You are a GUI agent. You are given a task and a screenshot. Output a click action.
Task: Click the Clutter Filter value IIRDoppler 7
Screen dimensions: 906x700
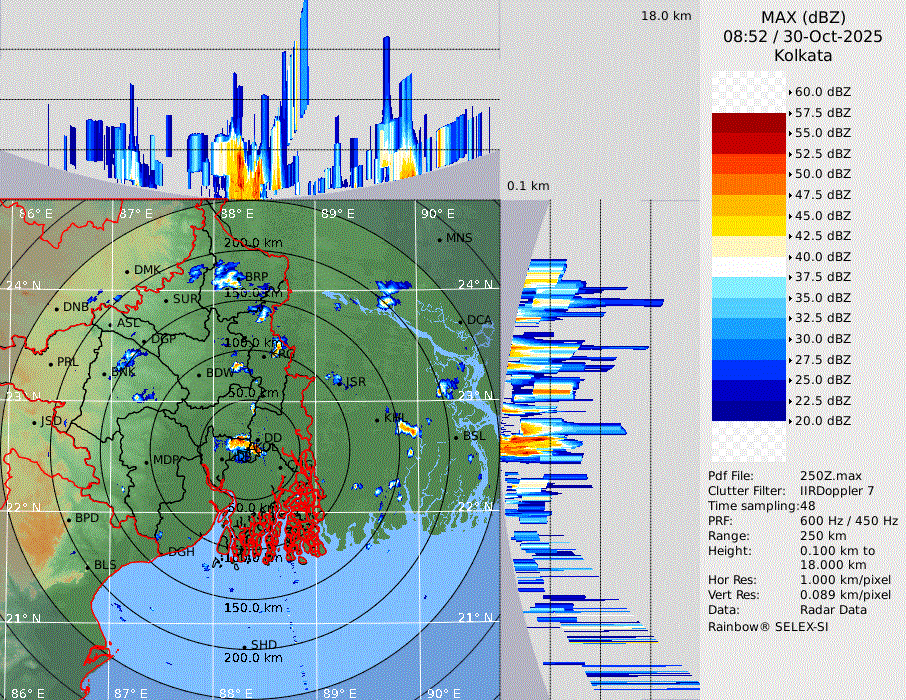click(839, 491)
